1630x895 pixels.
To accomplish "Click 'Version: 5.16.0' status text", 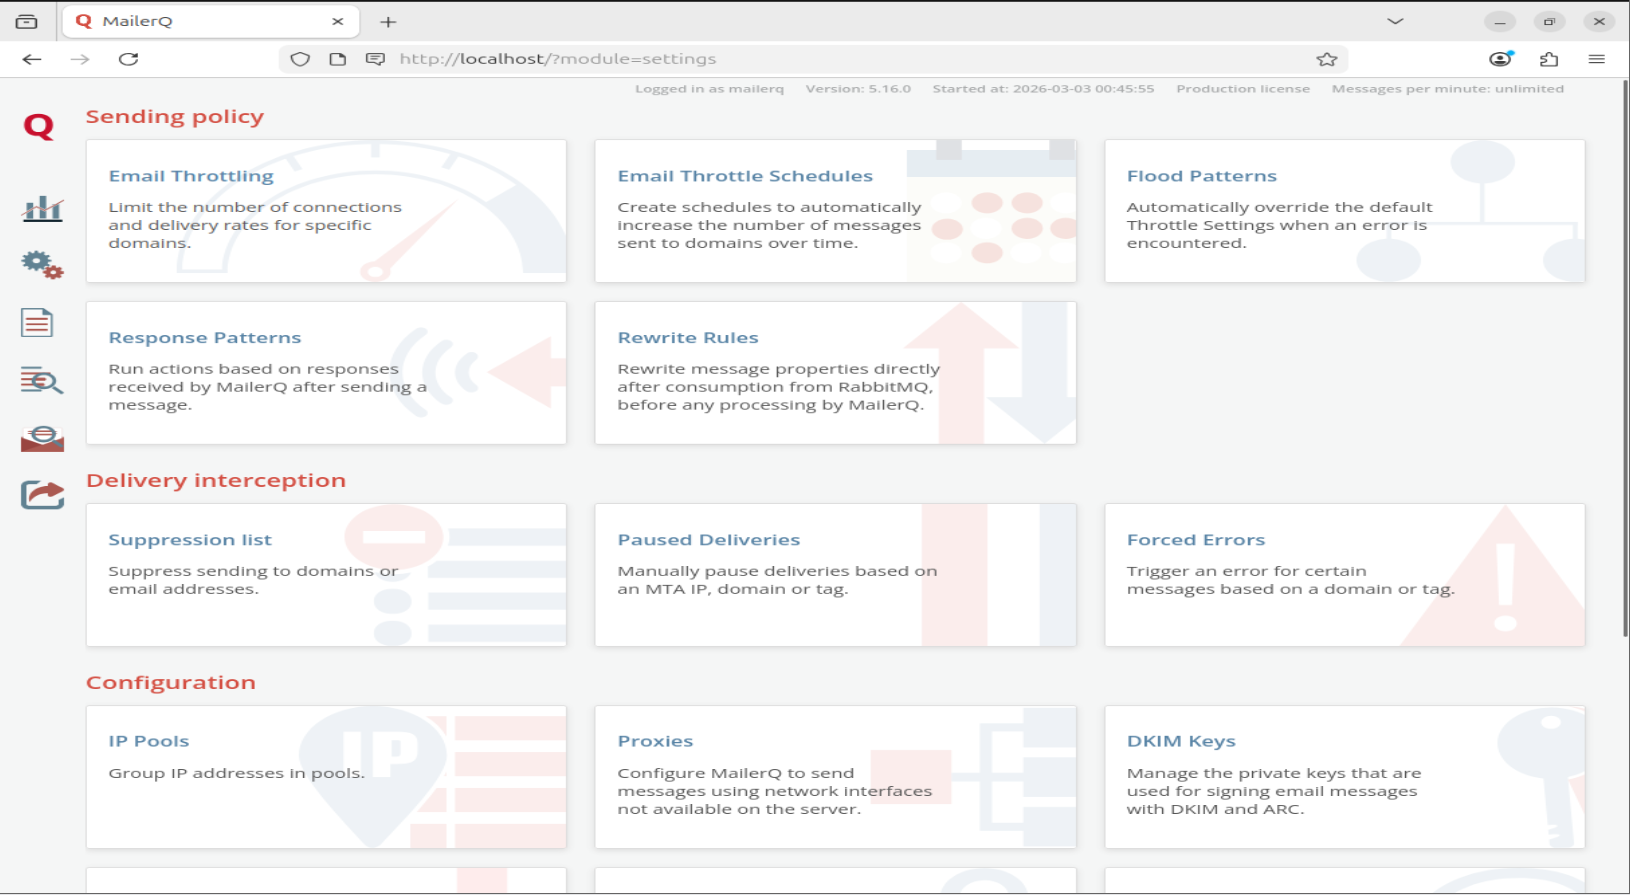I will pos(858,89).
